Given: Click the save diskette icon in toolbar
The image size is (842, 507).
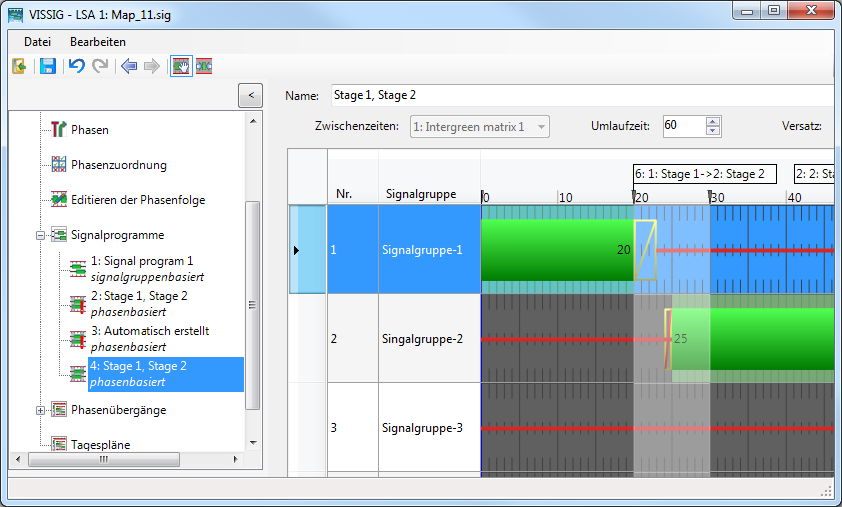Looking at the screenshot, I should pos(47,66).
